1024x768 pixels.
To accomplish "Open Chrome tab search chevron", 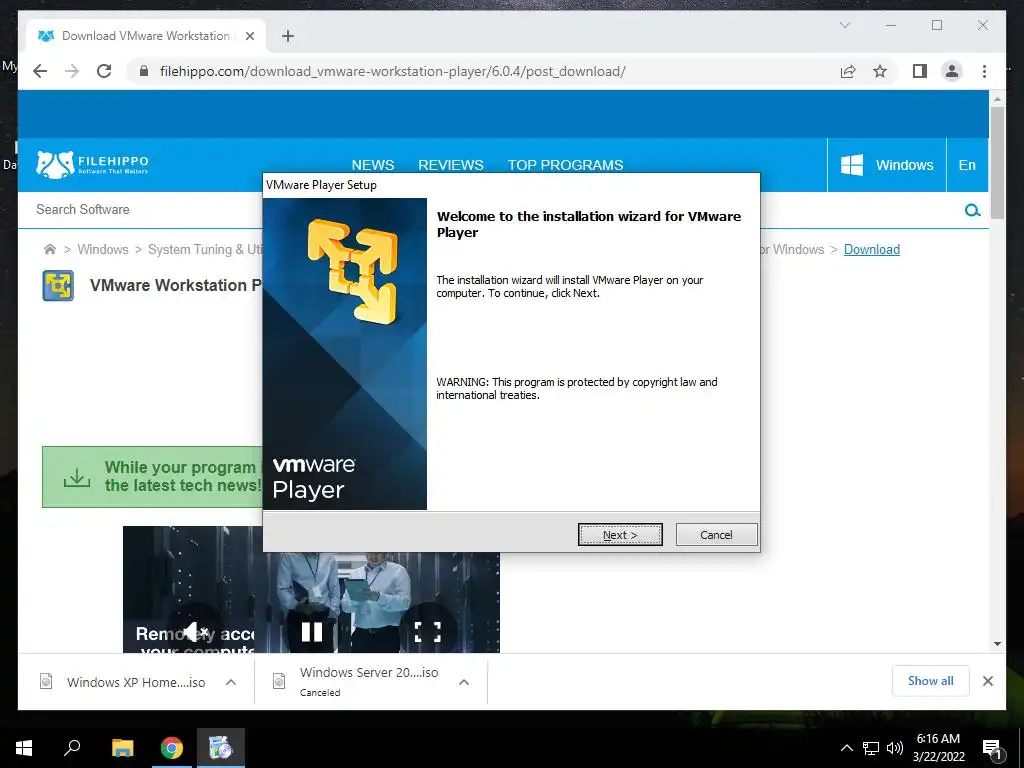I will click(x=844, y=25).
